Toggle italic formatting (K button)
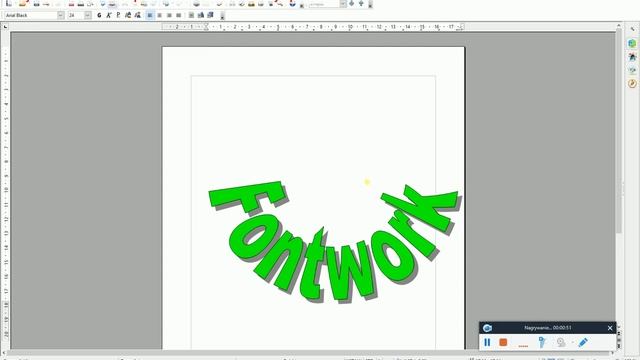 point(109,15)
